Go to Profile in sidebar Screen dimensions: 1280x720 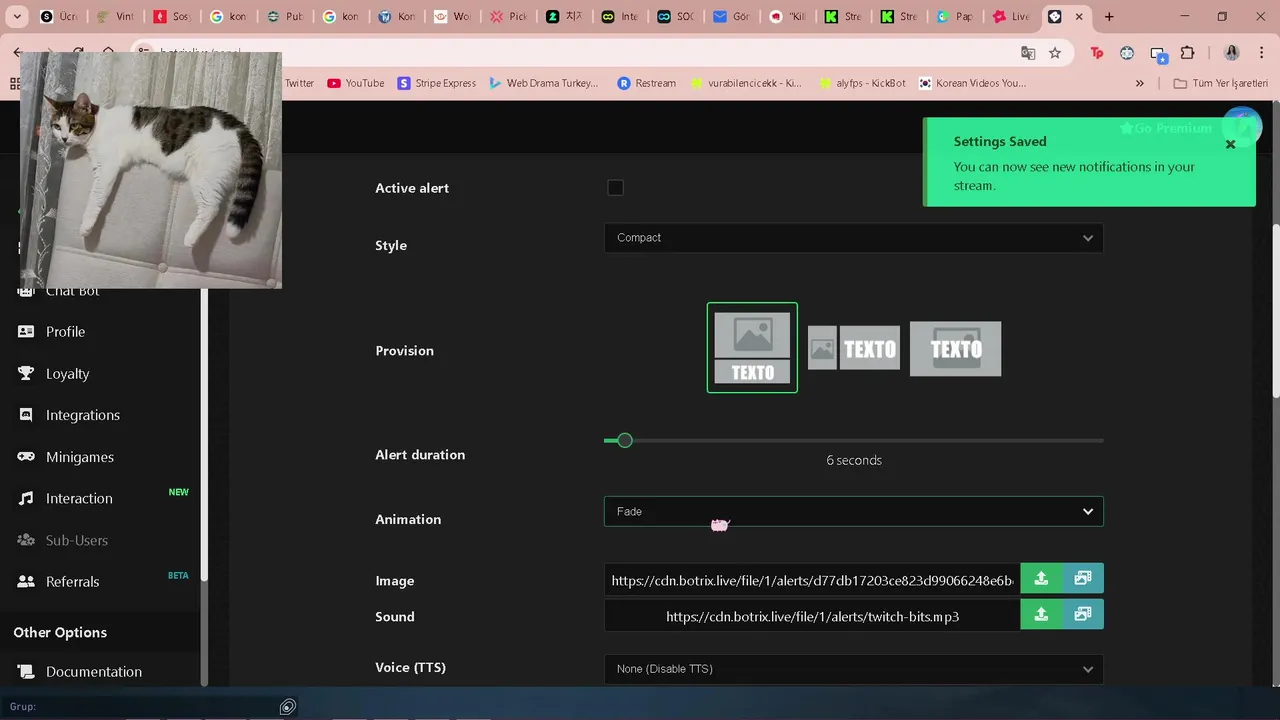click(x=65, y=331)
